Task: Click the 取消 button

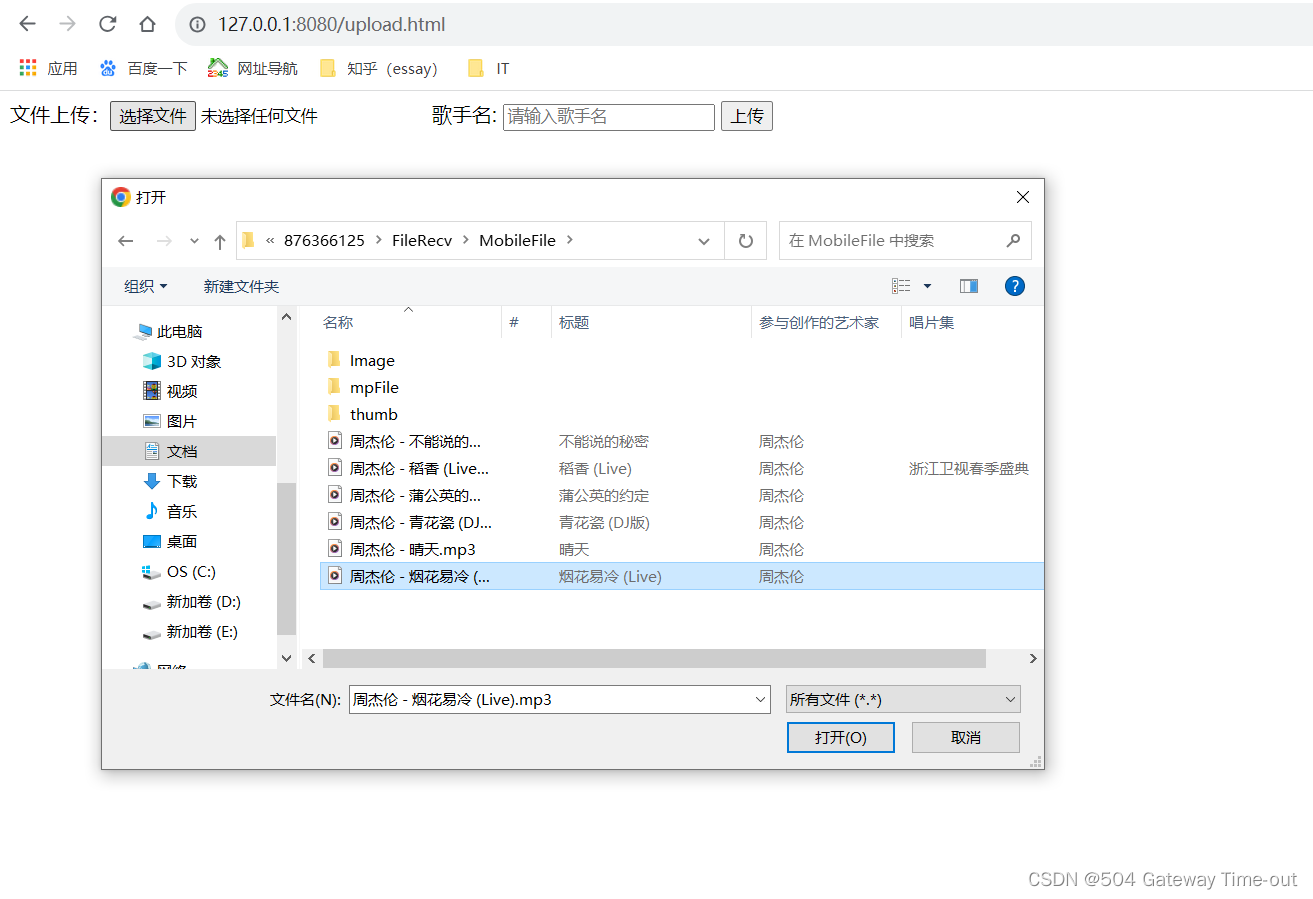Action: click(x=966, y=737)
